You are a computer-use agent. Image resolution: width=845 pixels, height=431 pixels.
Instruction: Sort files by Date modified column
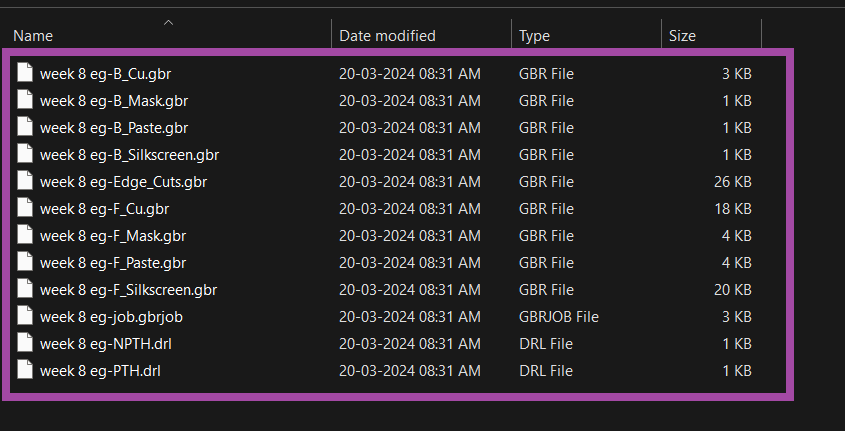tap(387, 36)
